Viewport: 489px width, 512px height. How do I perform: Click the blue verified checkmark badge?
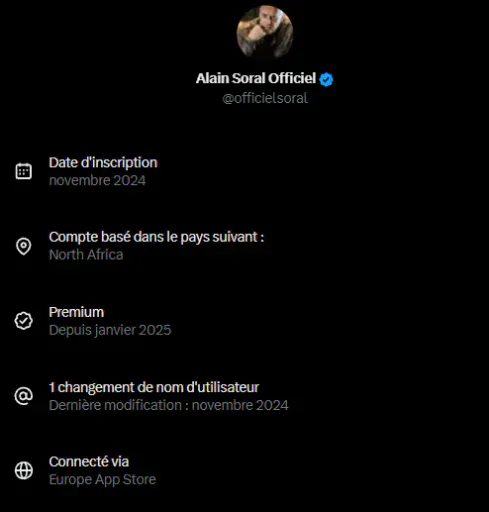(326, 79)
